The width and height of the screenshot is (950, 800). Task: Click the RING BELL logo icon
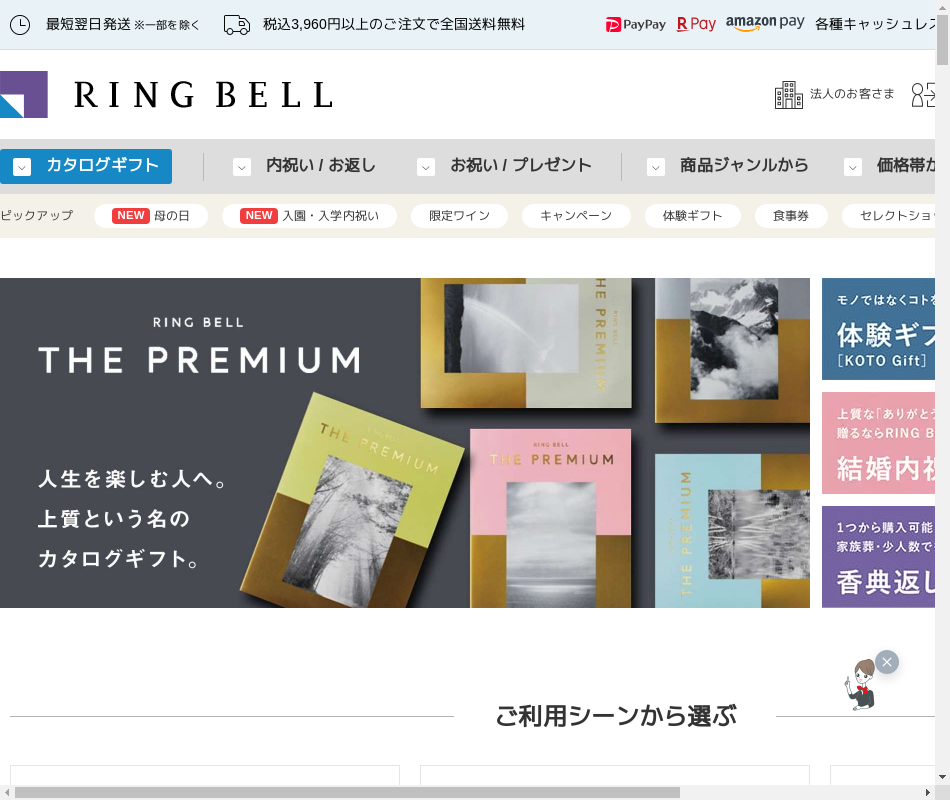coord(24,95)
